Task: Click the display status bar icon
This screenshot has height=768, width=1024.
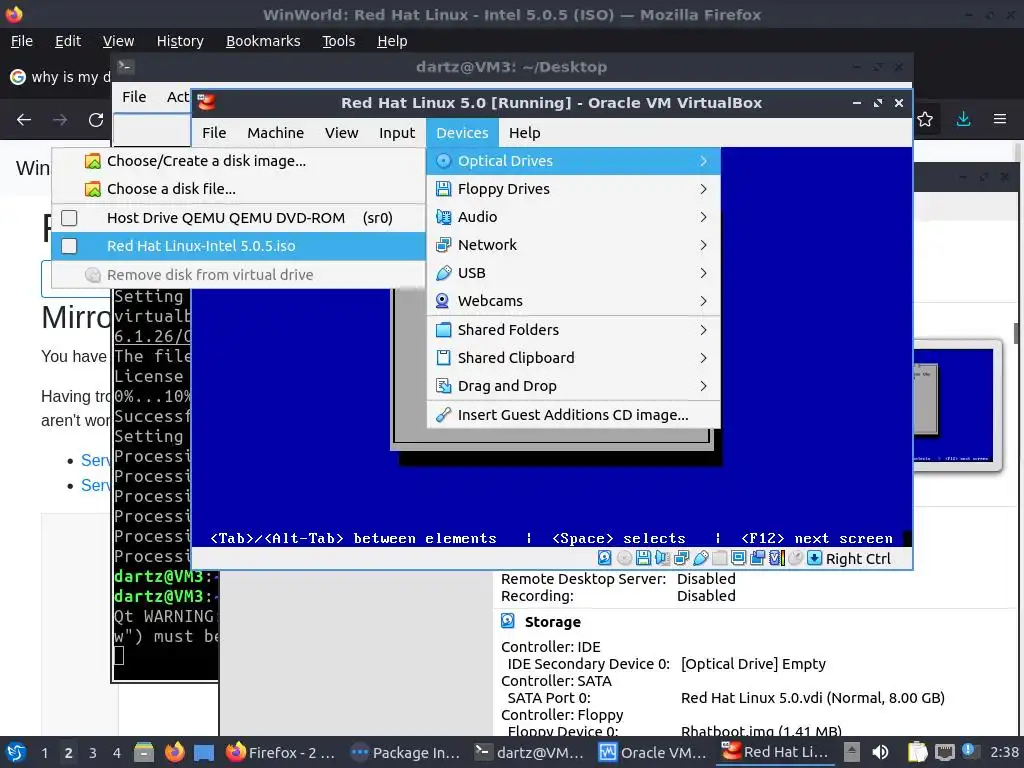Action: (739, 558)
